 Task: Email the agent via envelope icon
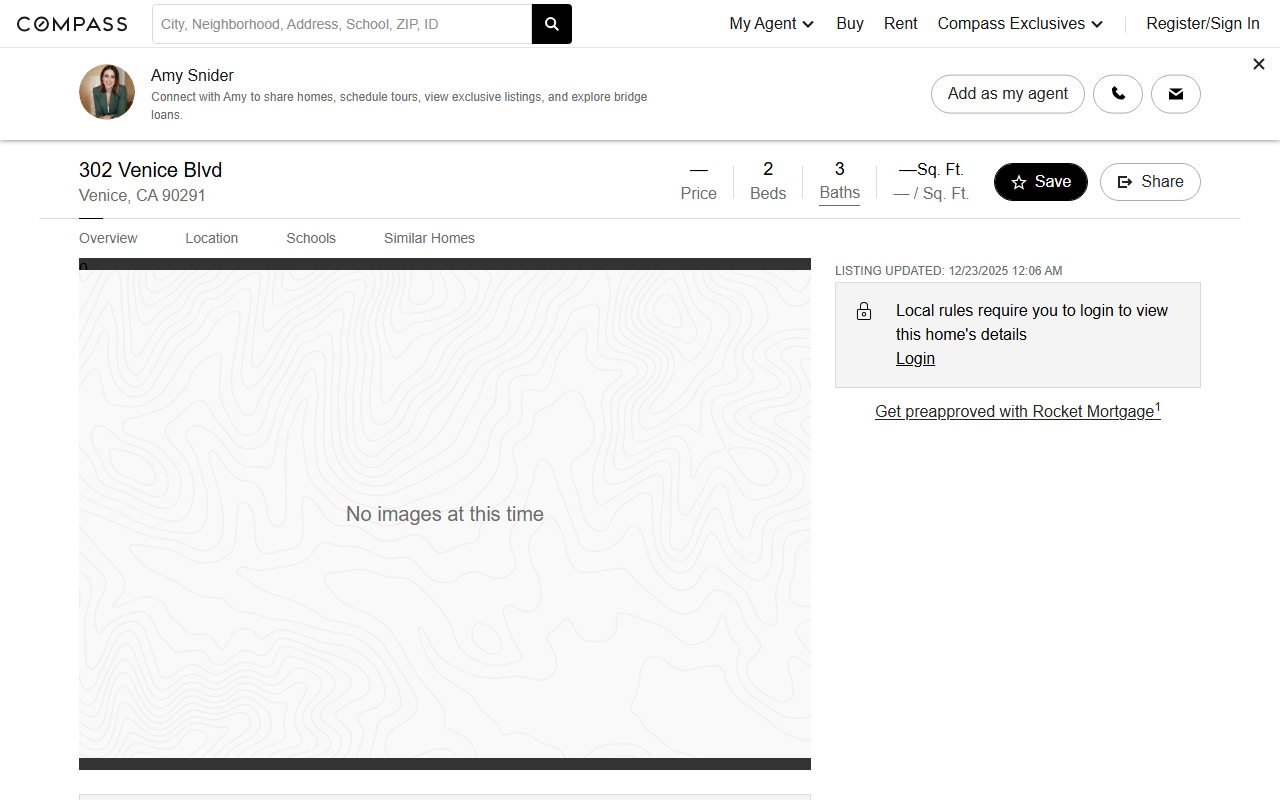(1176, 94)
